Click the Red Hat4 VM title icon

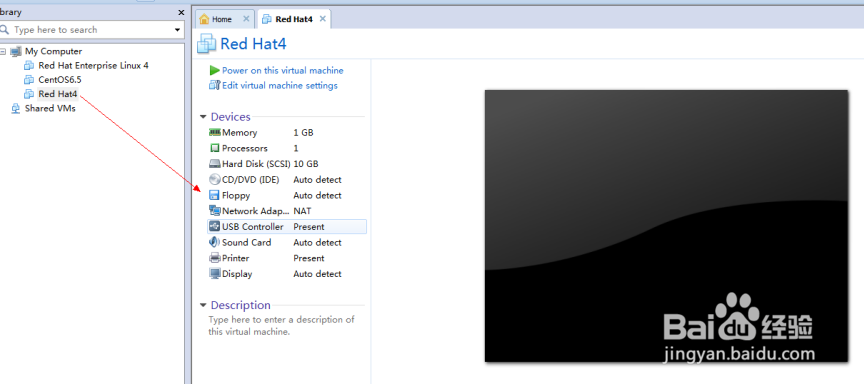pyautogui.click(x=207, y=44)
